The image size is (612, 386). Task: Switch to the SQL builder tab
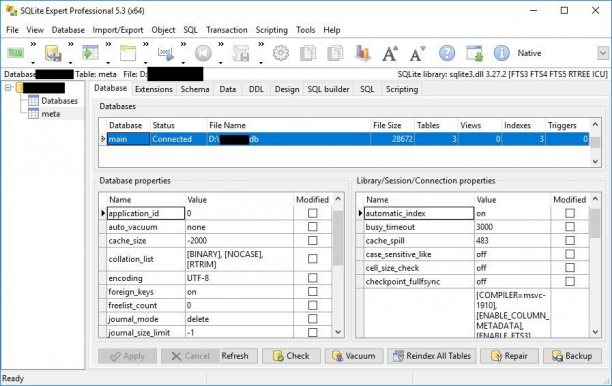(x=328, y=89)
